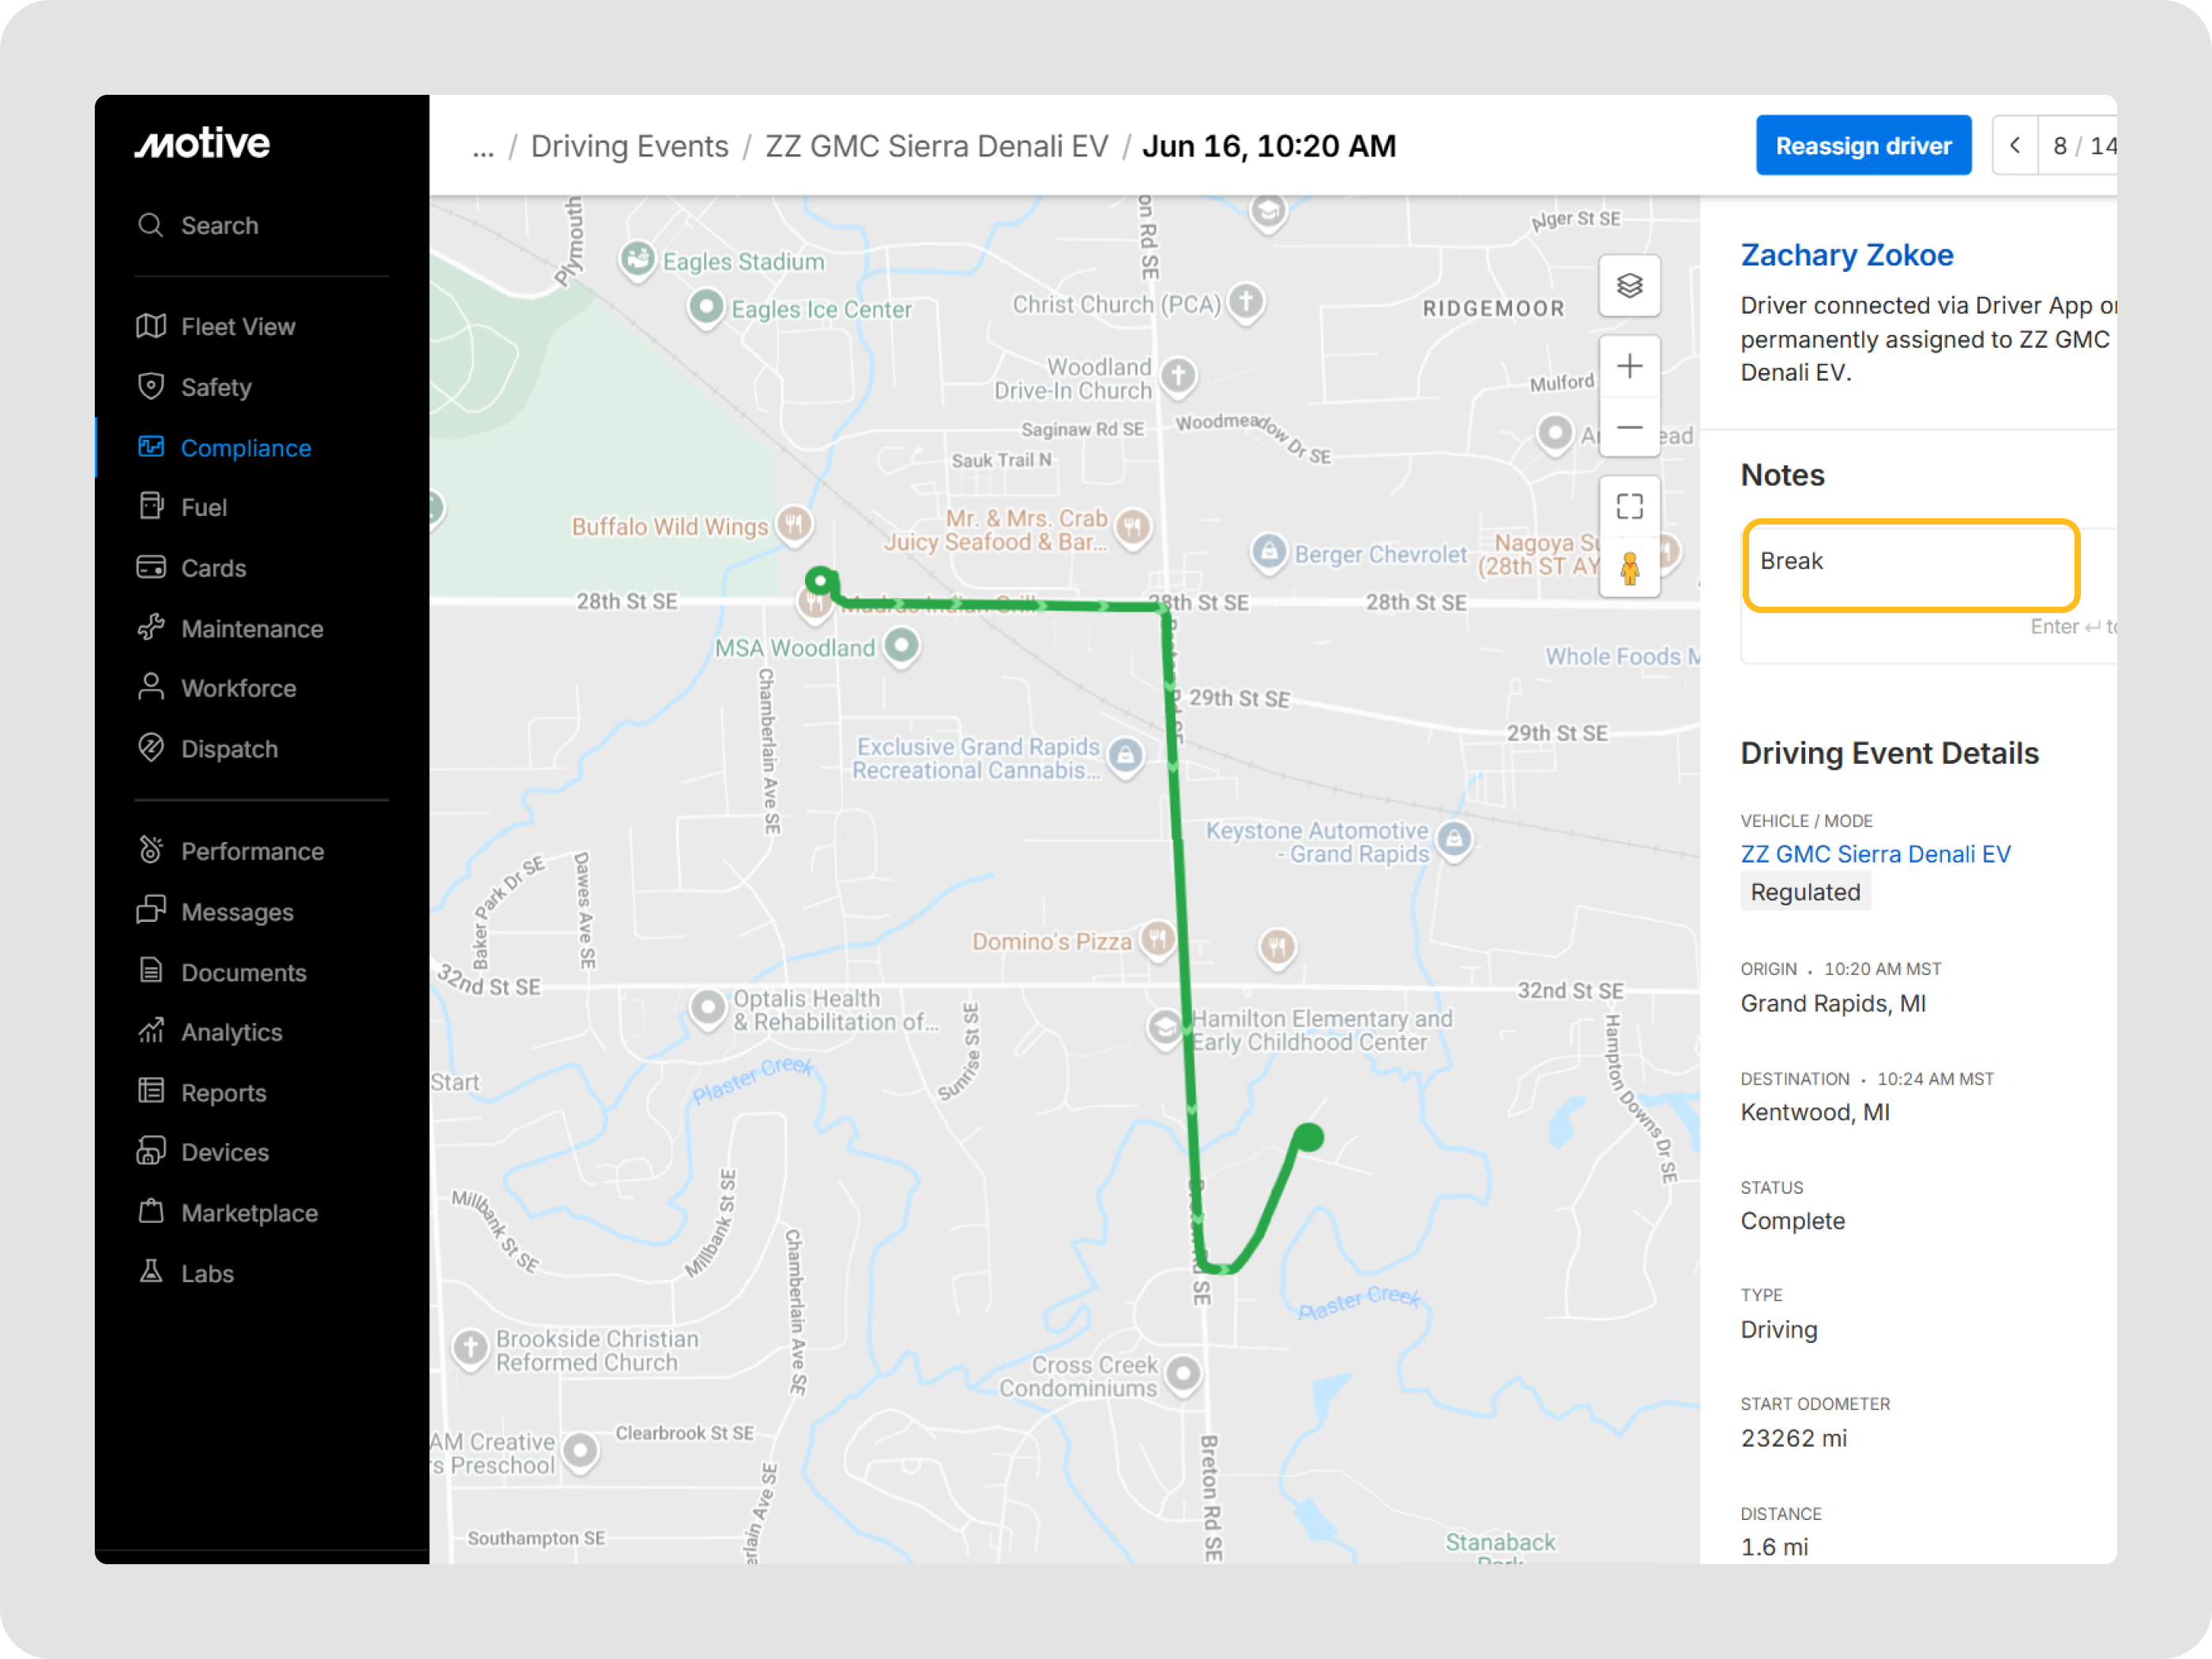
Task: Expand the breadcrumb ellipsis
Action: pyautogui.click(x=483, y=147)
